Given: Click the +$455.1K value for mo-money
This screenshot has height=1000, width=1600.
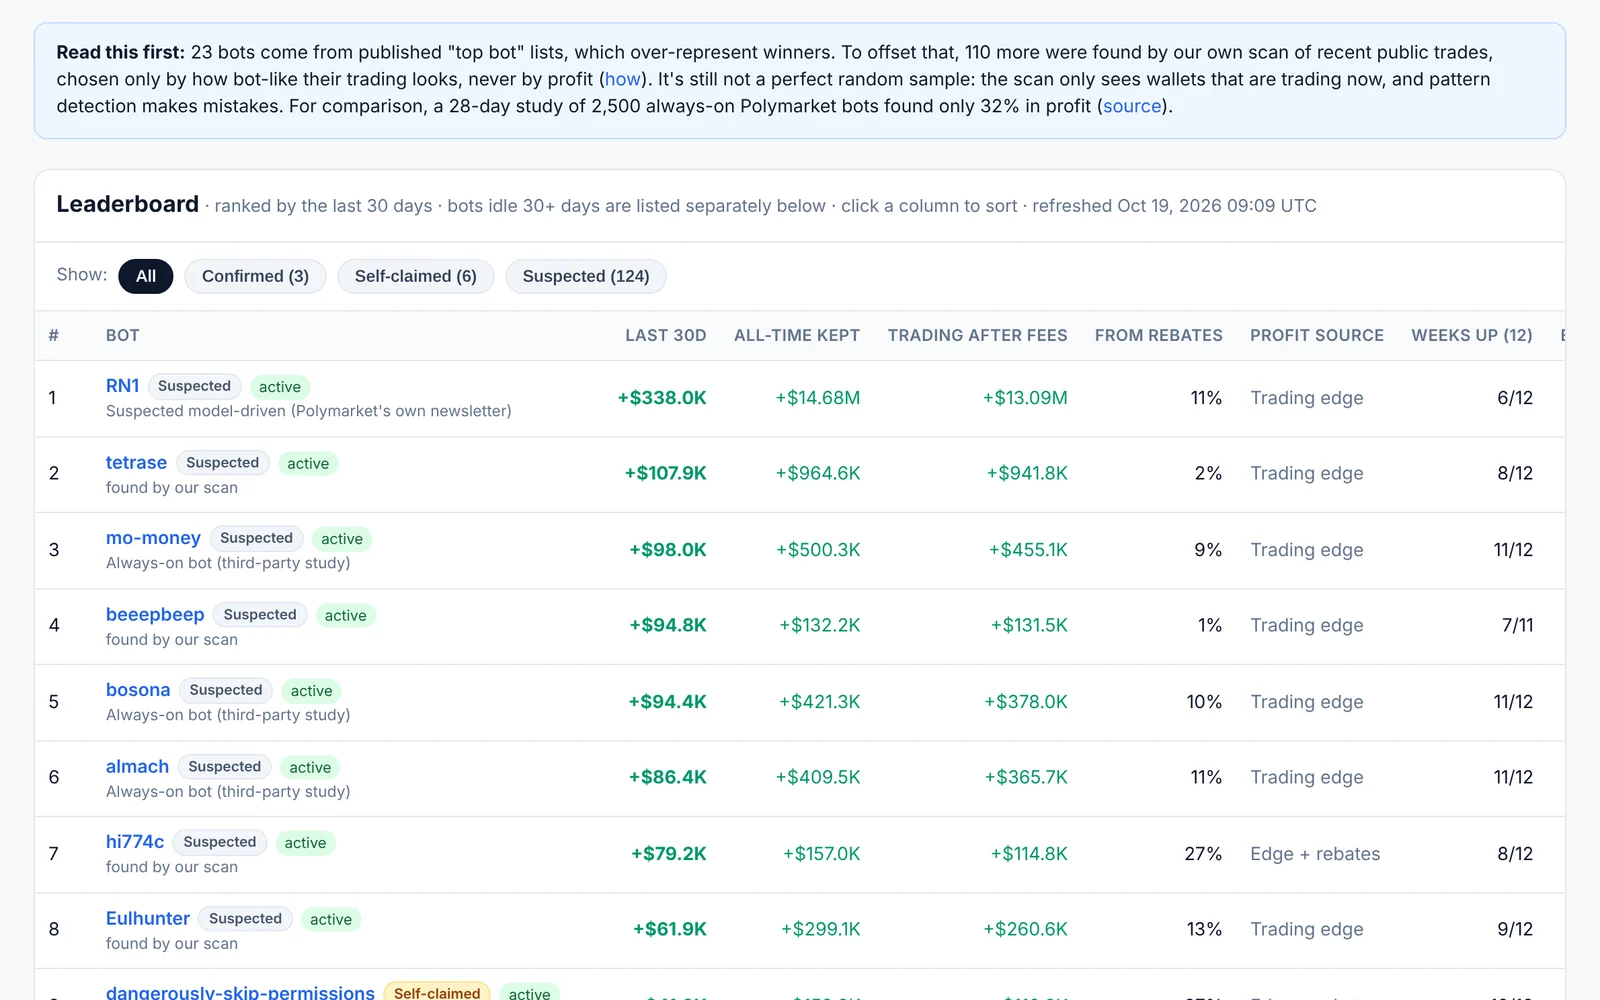Looking at the screenshot, I should click(x=1028, y=550).
